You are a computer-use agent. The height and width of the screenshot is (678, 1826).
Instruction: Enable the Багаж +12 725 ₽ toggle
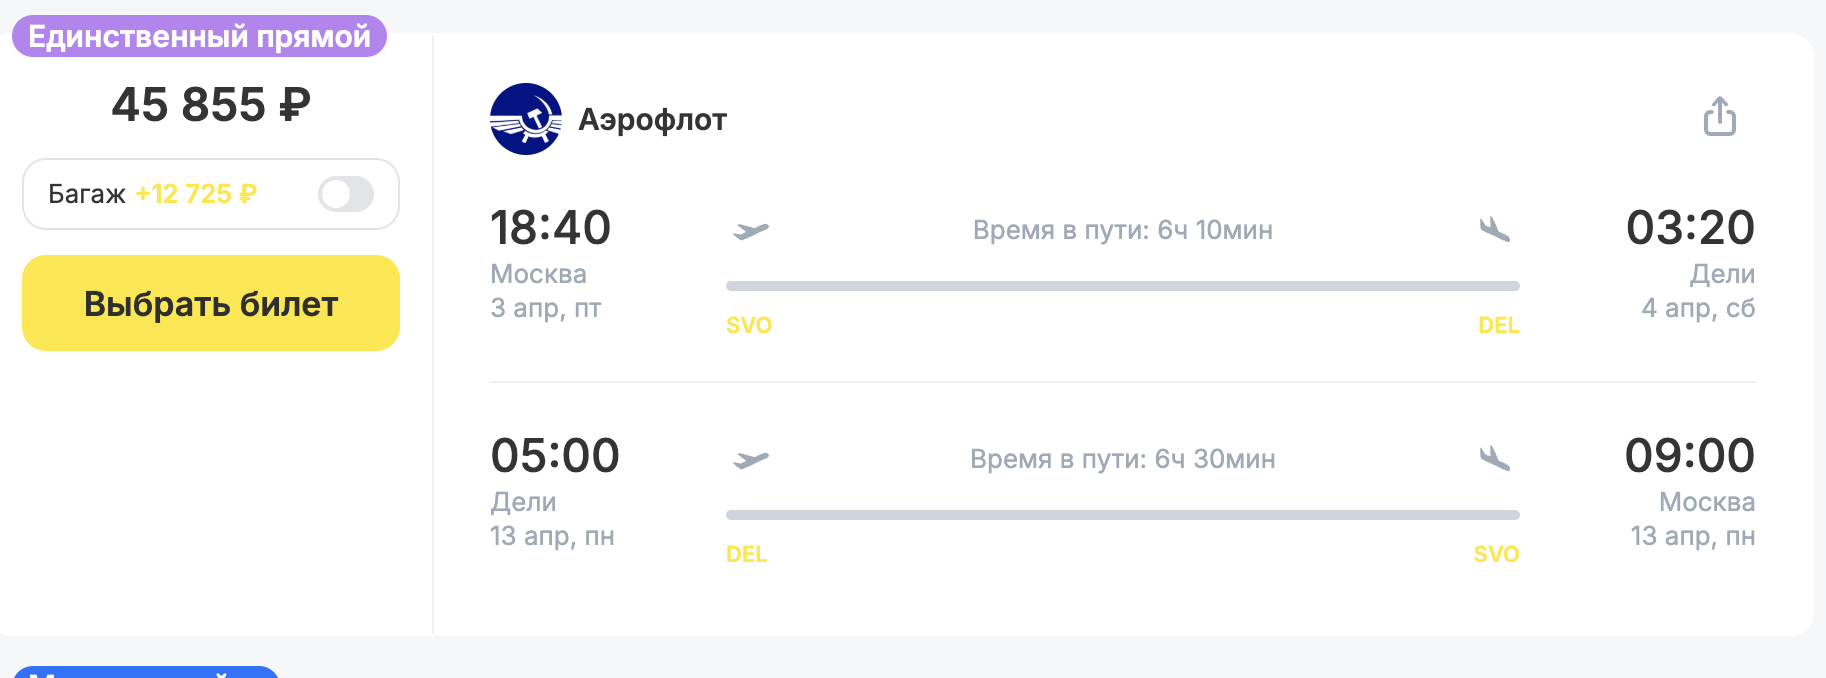point(346,194)
